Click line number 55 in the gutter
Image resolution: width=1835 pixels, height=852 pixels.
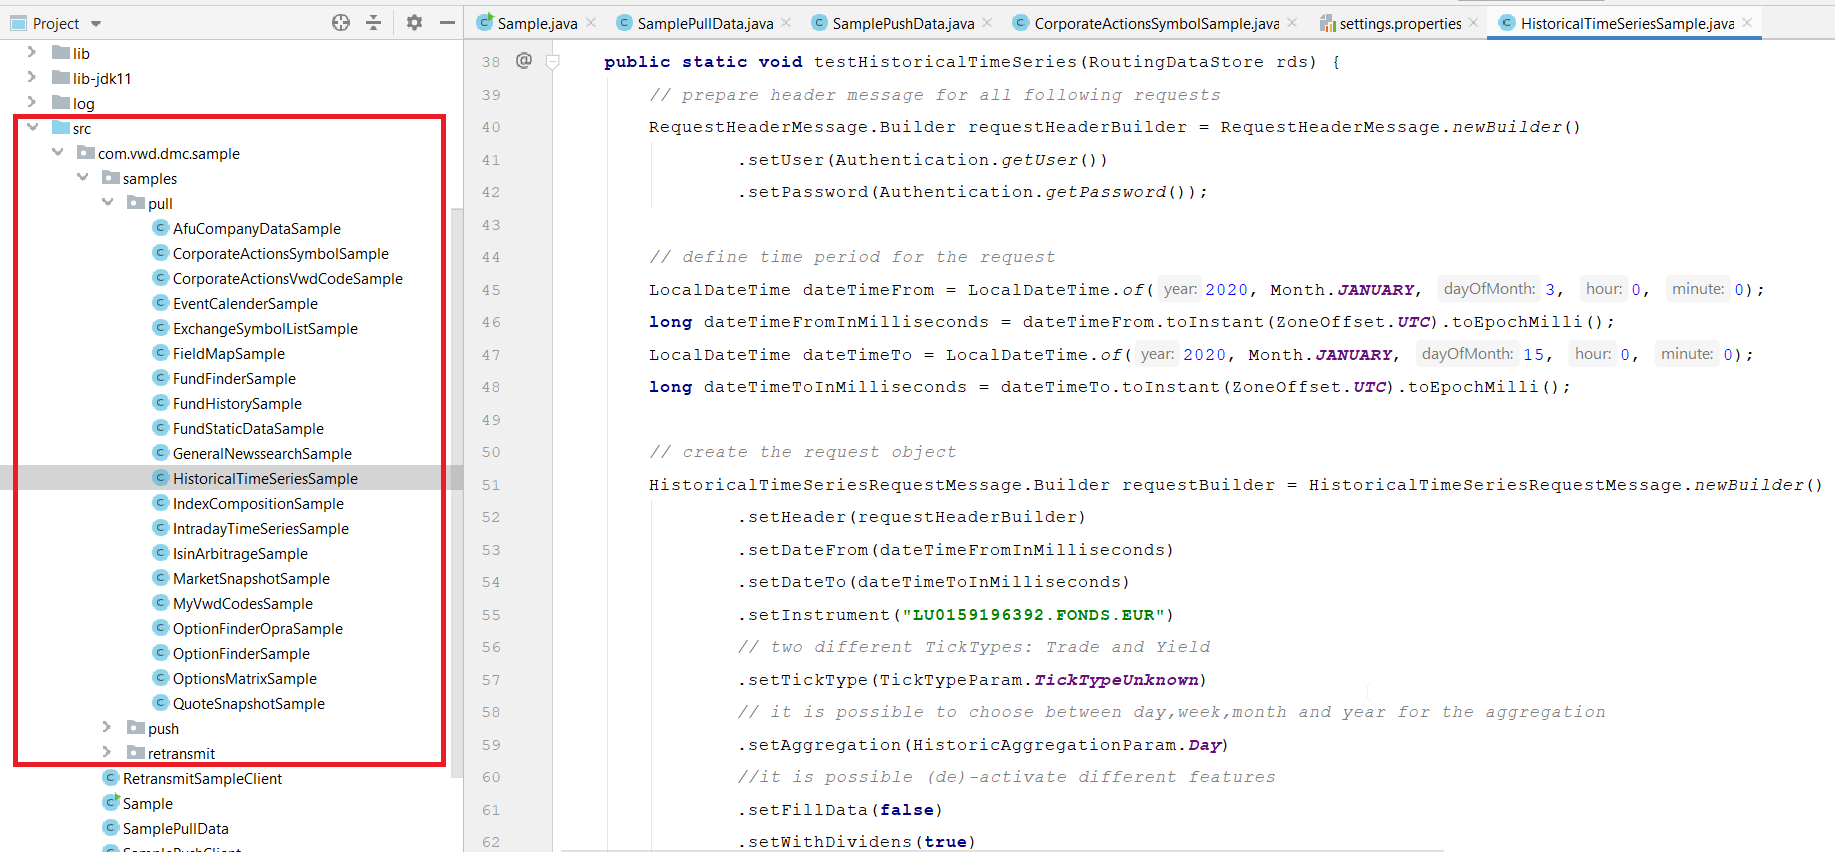click(491, 615)
